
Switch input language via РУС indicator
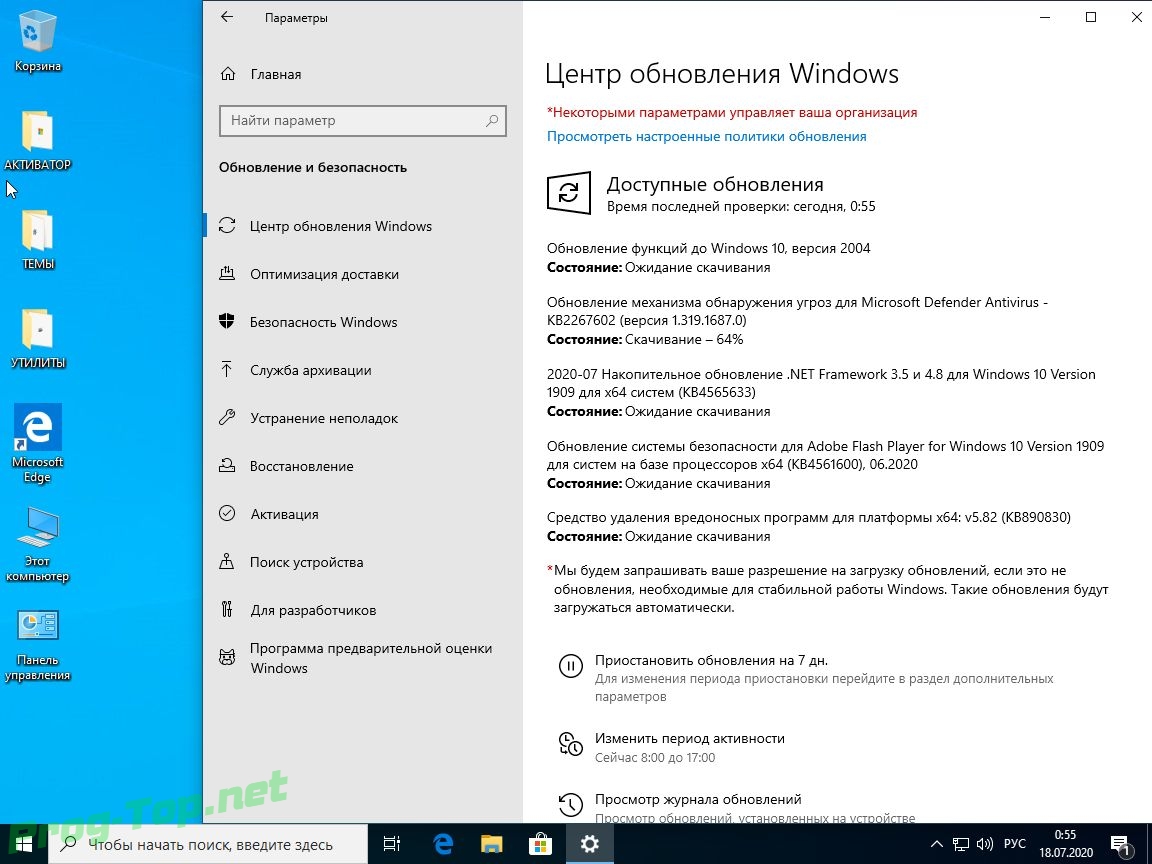pyautogui.click(x=1015, y=844)
